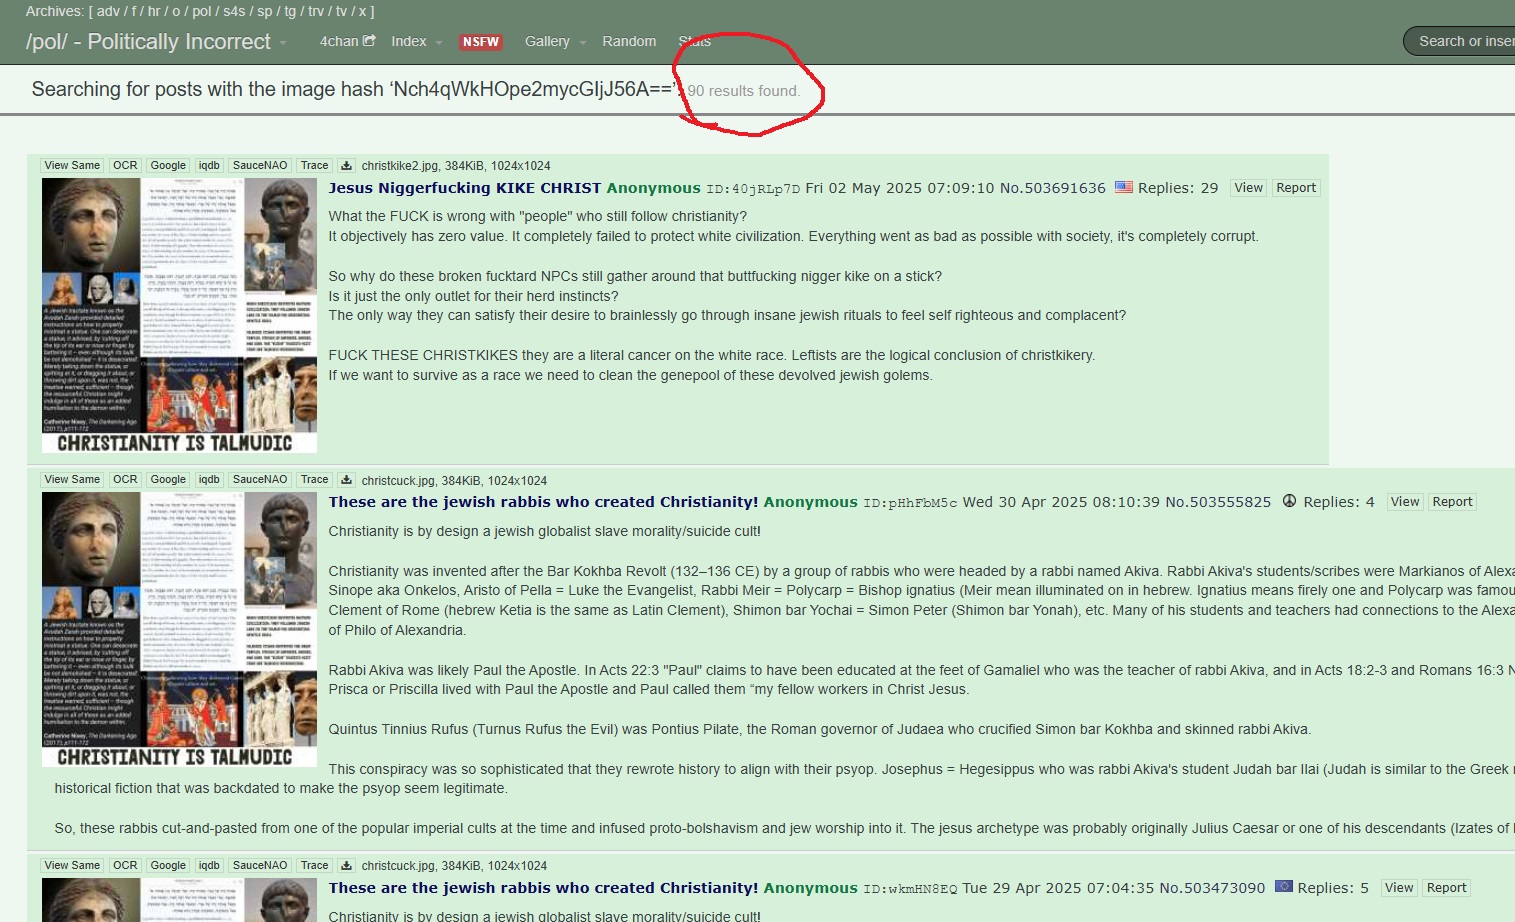Screen dimensions: 1515x922
Task: Click poster ID 'ID:40jRLp7D'
Action: (x=753, y=189)
